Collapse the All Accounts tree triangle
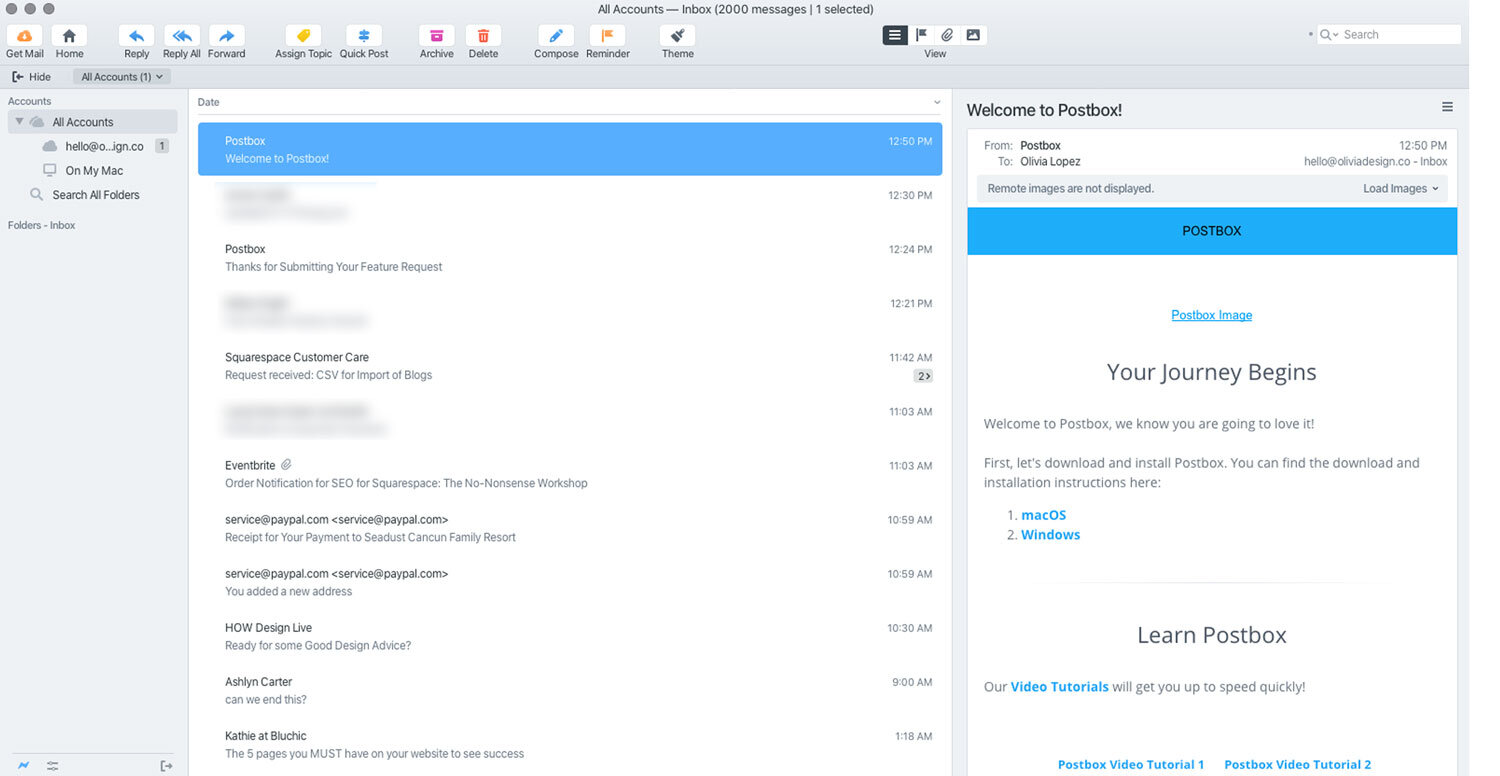Viewport: 1500px width, 776px height. click(19, 122)
